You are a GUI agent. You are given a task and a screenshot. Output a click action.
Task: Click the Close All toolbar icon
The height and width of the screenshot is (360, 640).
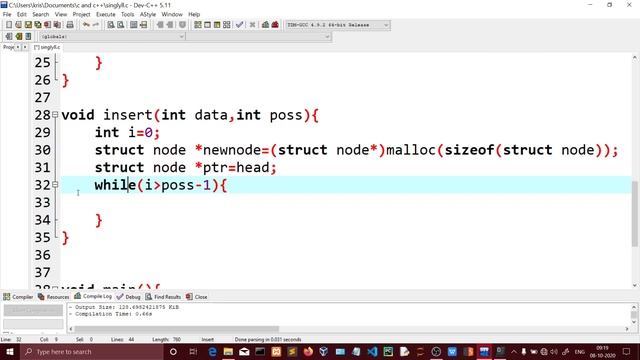[x=57, y=25]
